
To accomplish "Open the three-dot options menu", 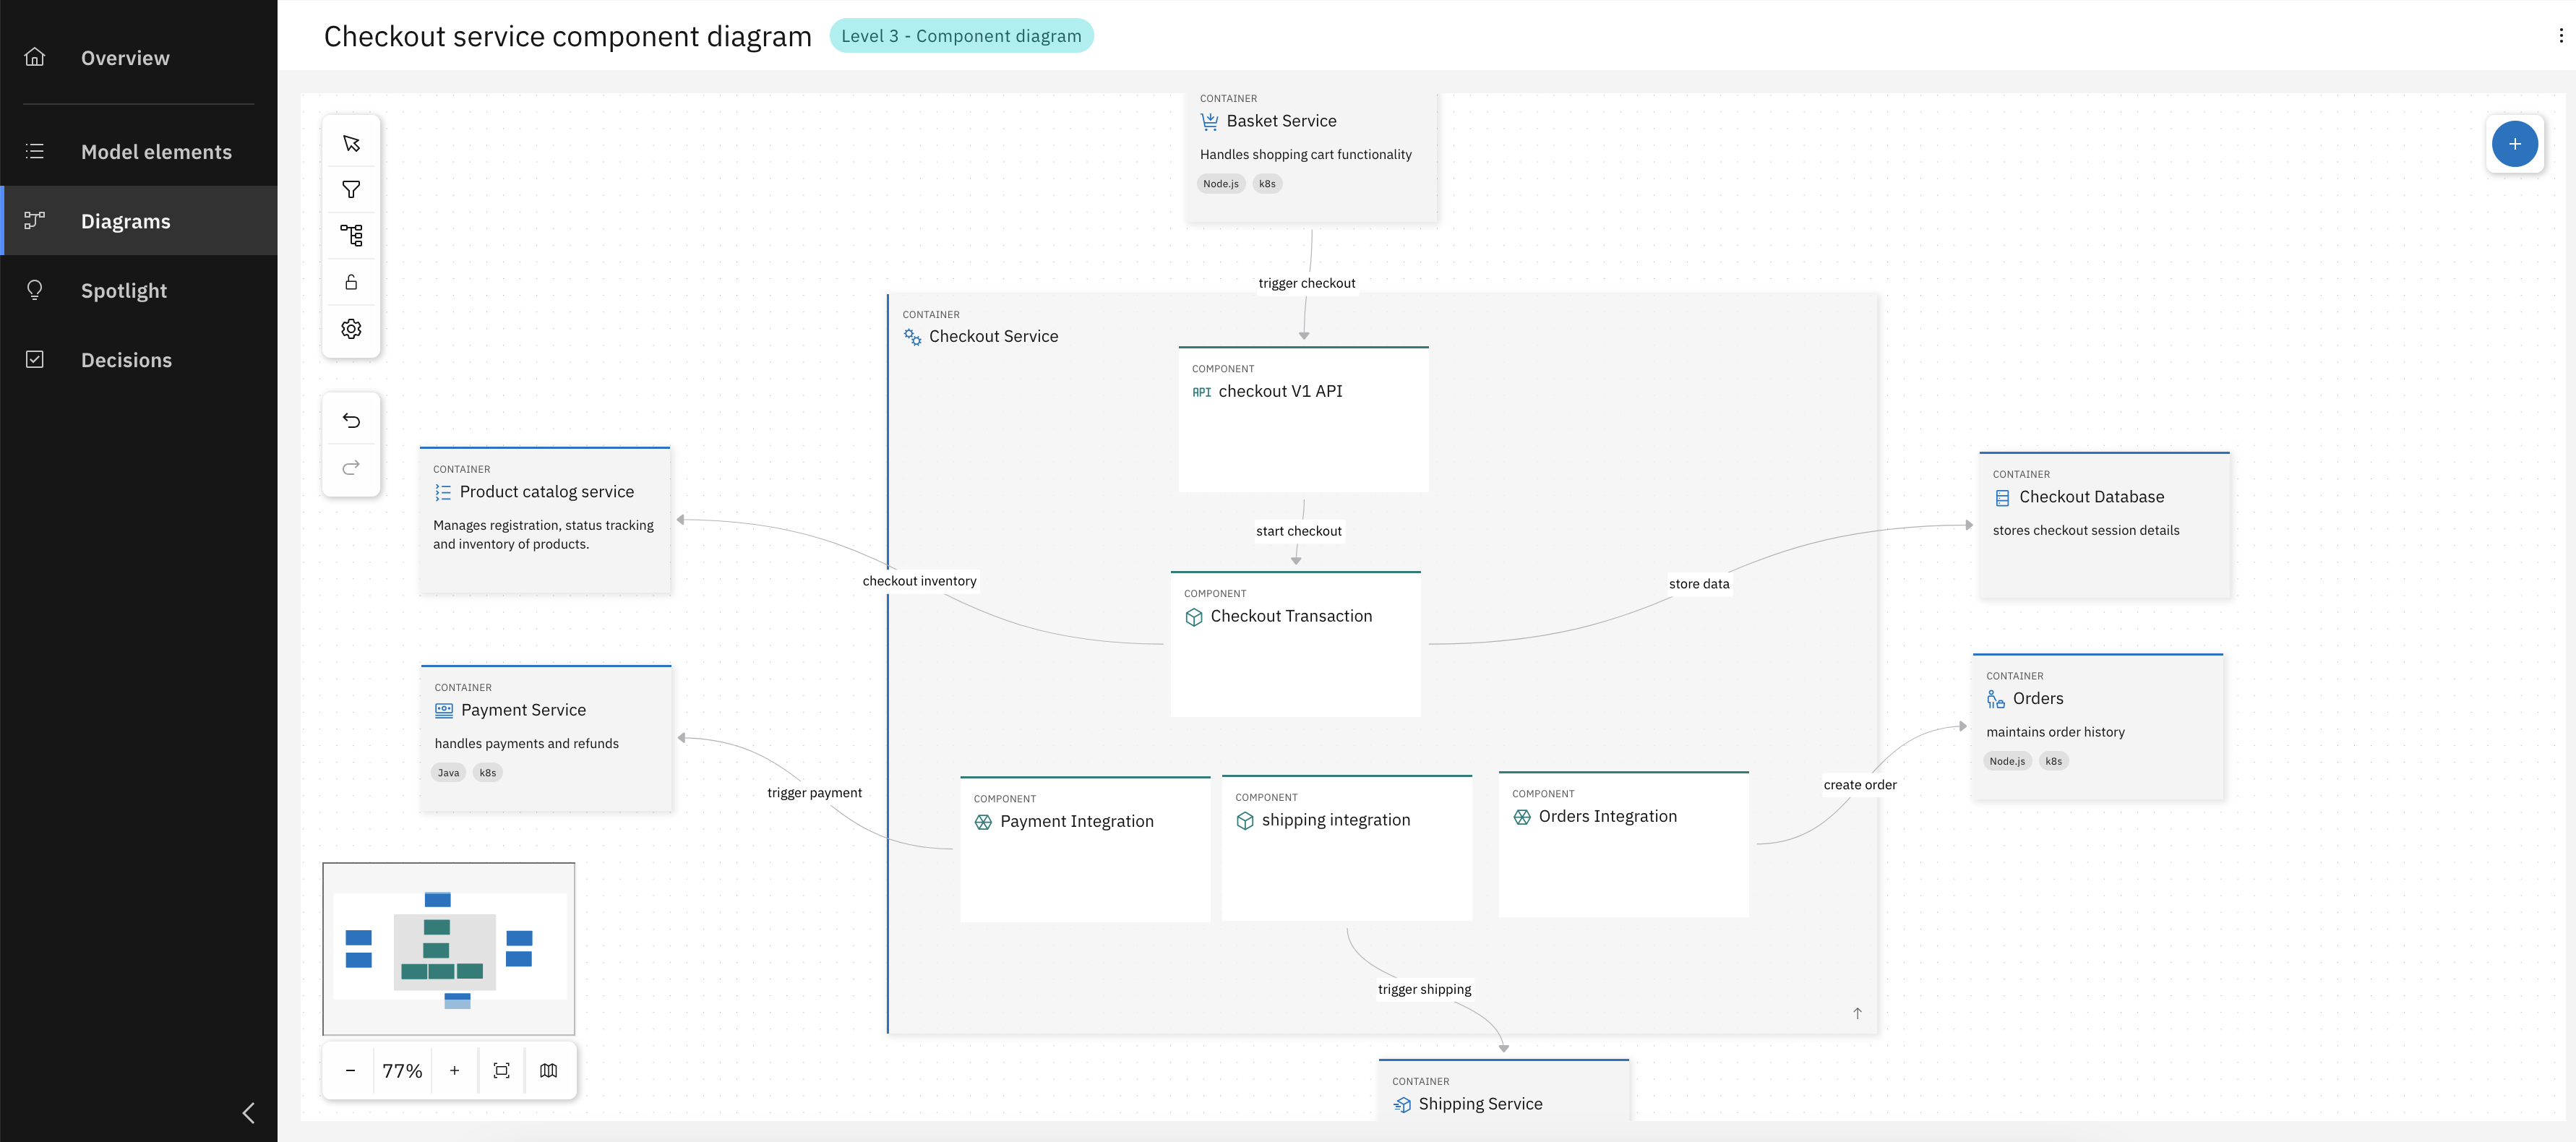I will (x=2560, y=36).
